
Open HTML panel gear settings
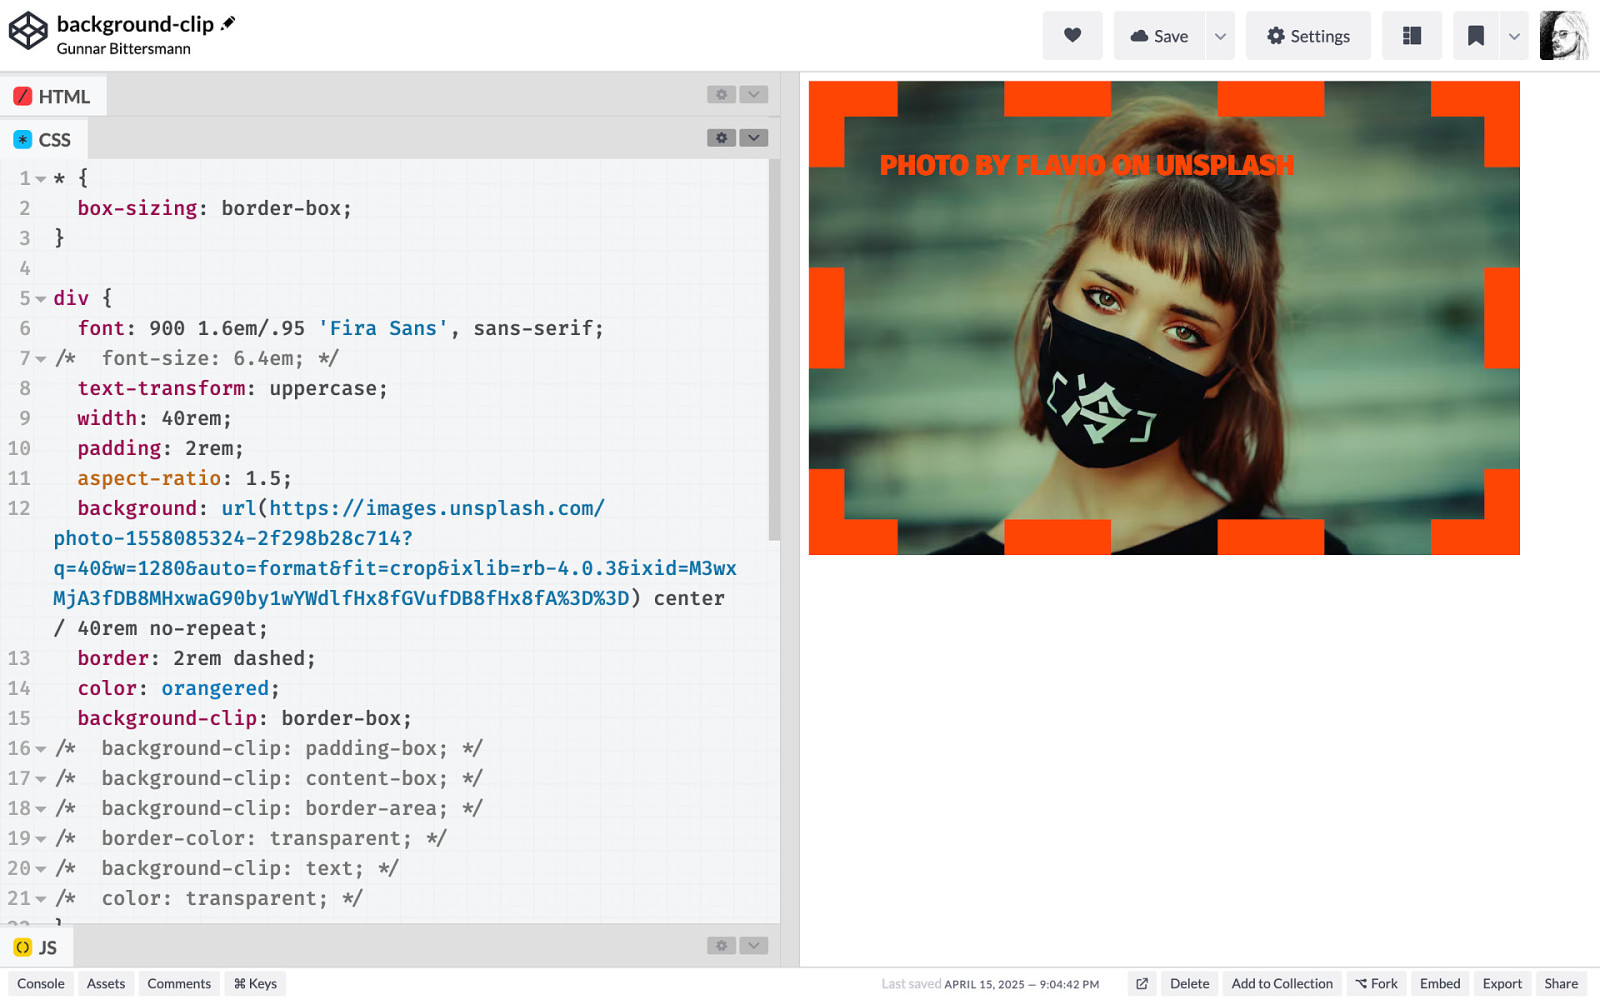[x=721, y=94]
